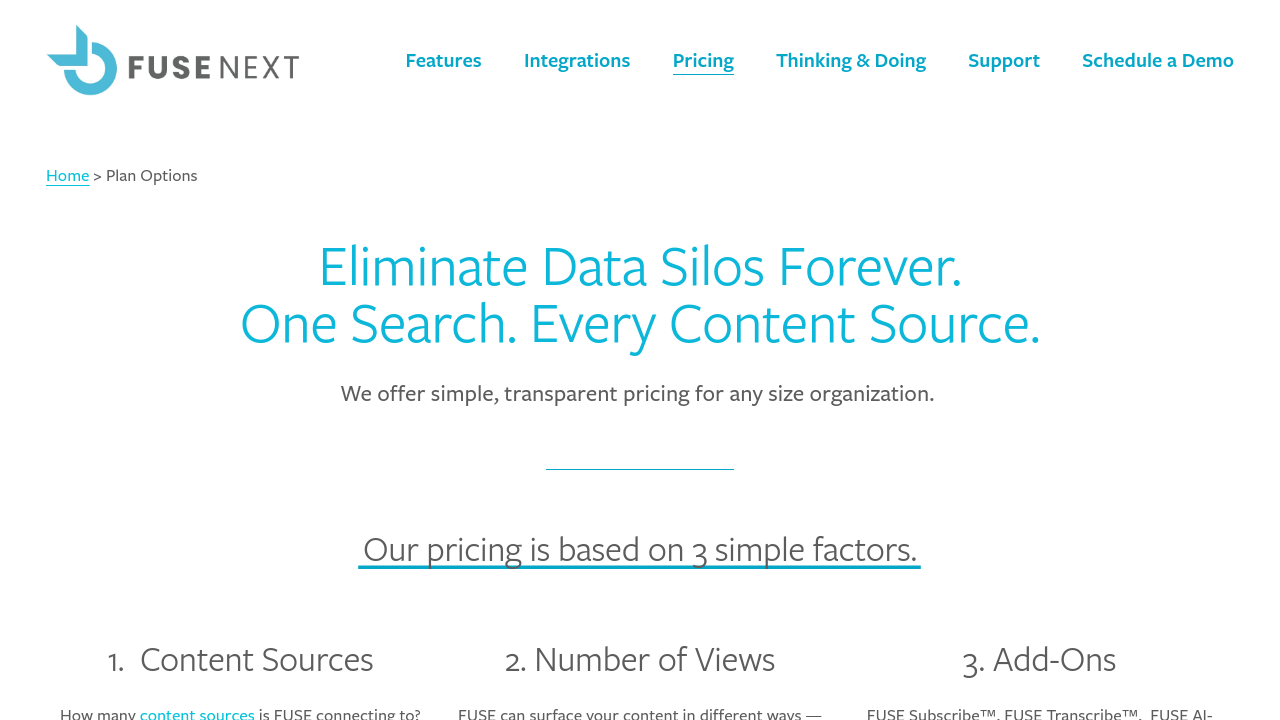Go to the Integrations page
1280x720 pixels.
(x=577, y=61)
